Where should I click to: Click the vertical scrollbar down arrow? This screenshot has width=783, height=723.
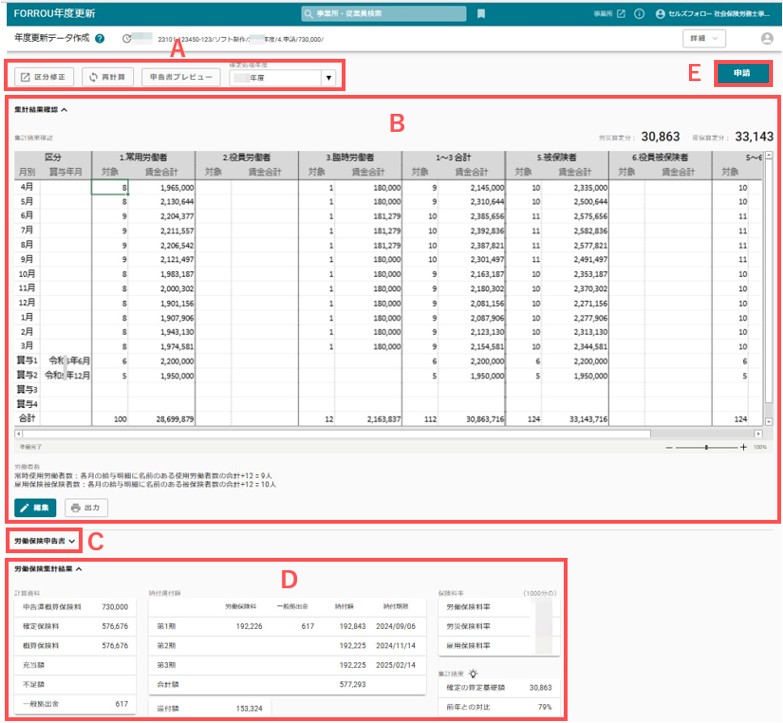click(769, 421)
